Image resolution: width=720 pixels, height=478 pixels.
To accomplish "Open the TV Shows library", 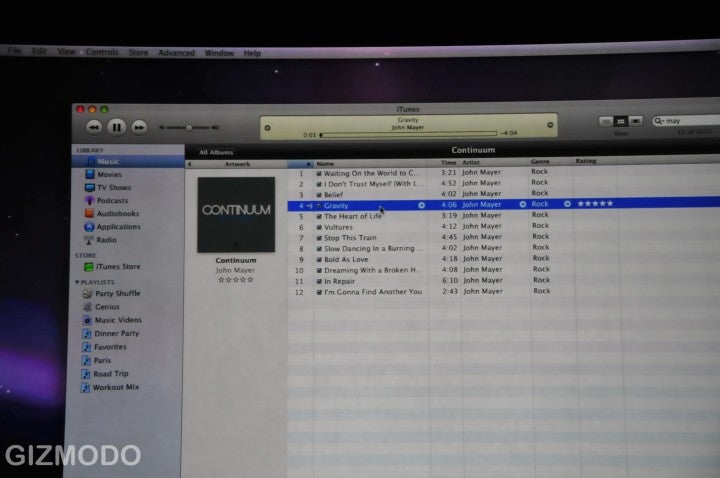I will (108, 187).
